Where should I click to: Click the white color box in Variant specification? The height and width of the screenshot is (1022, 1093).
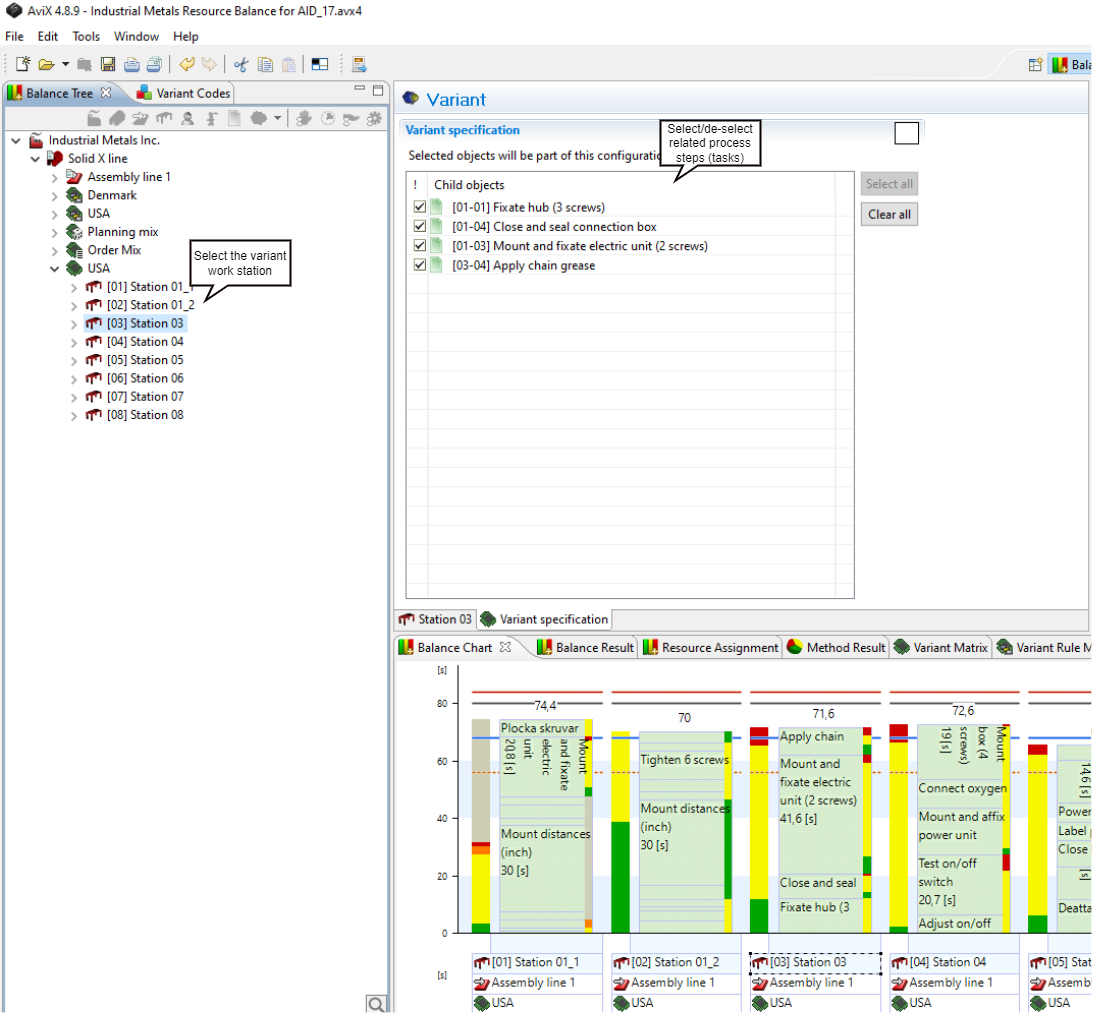(x=906, y=133)
